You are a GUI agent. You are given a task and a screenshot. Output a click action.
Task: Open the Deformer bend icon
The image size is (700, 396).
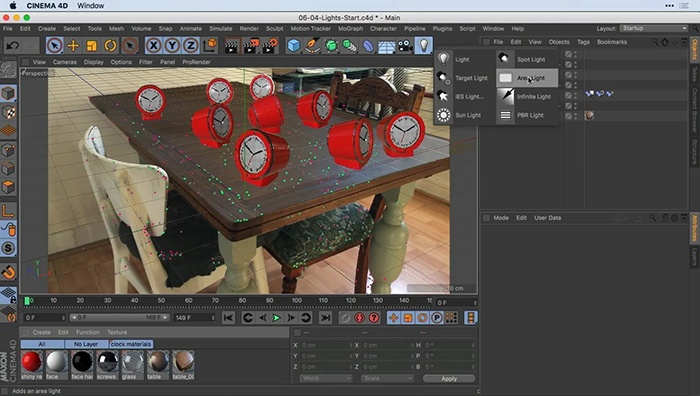pos(368,46)
